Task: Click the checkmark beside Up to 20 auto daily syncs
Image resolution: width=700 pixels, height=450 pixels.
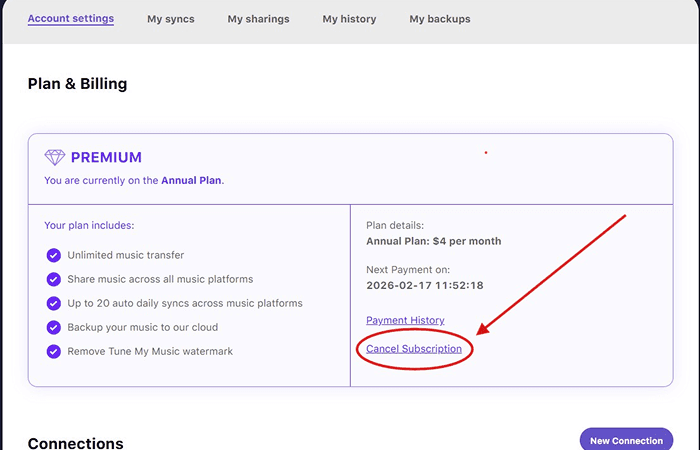Action: (54, 304)
